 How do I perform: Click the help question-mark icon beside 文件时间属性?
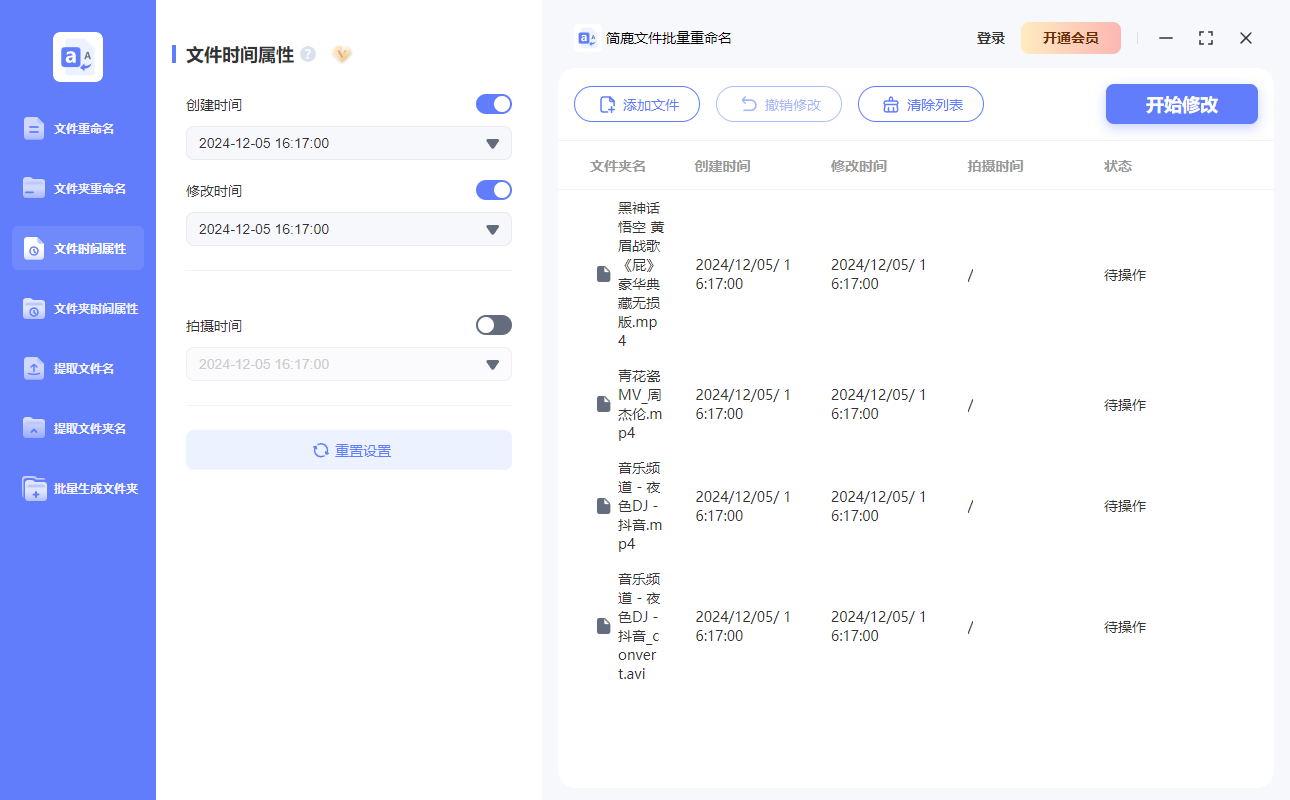coord(306,55)
